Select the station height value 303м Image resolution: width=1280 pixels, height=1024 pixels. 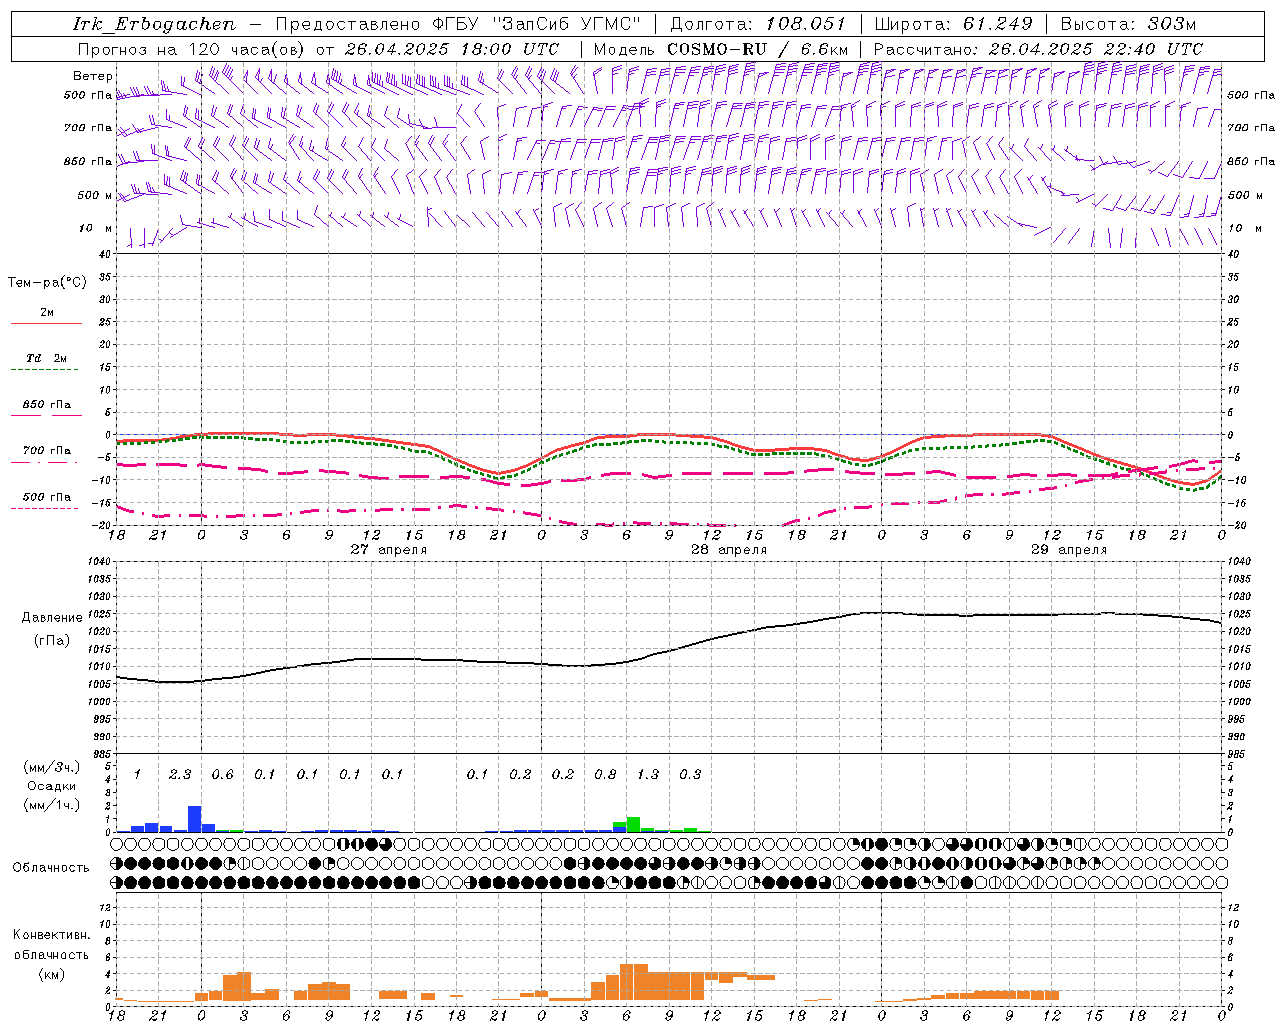[1170, 24]
